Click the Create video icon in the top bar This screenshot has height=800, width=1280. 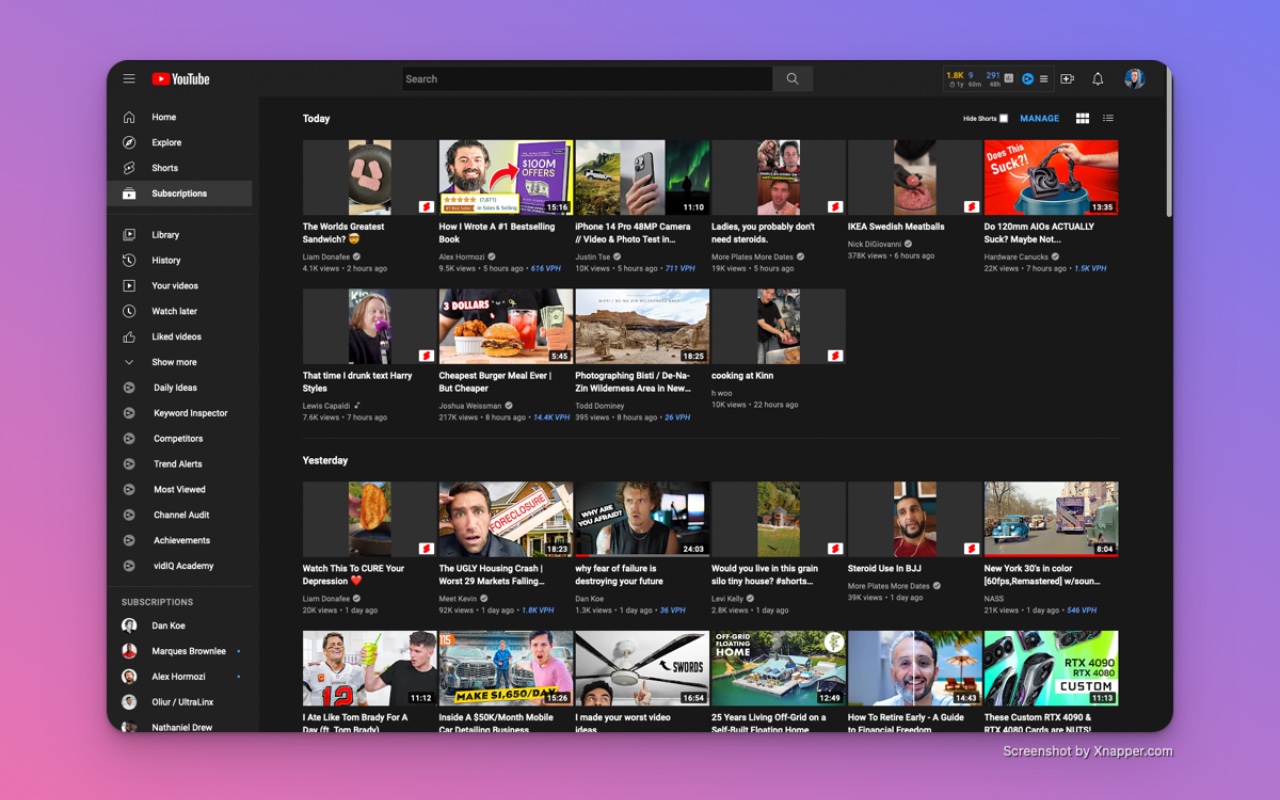click(1068, 78)
